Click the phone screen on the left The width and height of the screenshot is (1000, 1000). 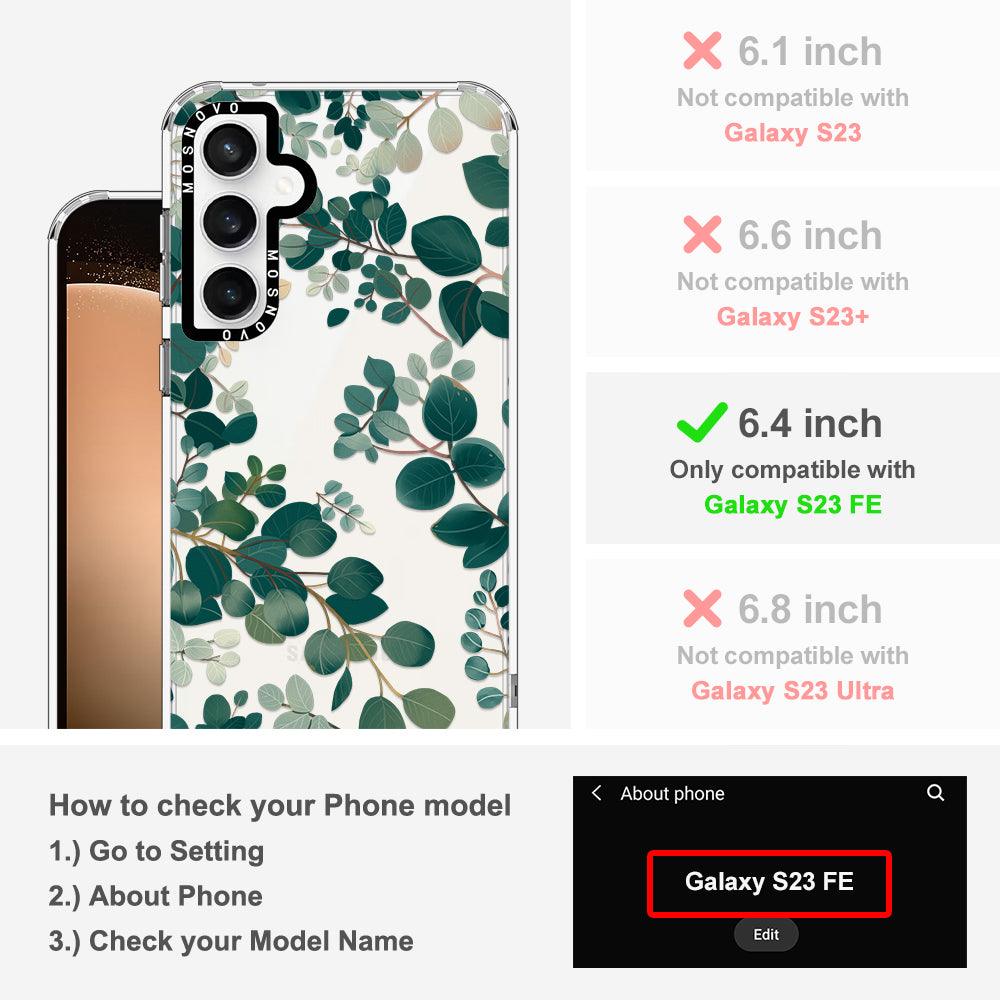click(x=110, y=466)
